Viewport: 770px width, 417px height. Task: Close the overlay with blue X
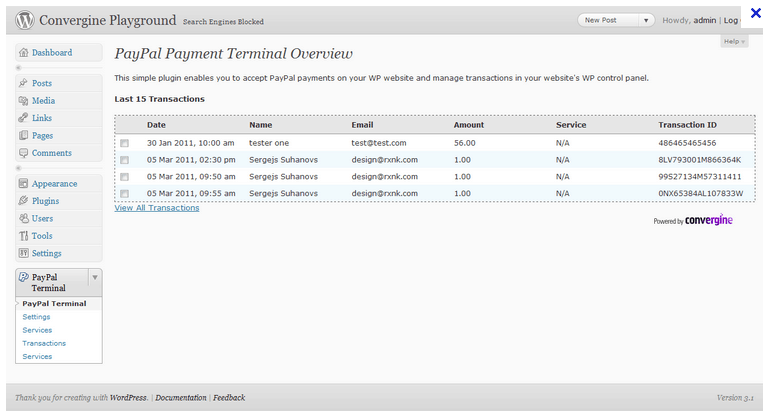(756, 13)
